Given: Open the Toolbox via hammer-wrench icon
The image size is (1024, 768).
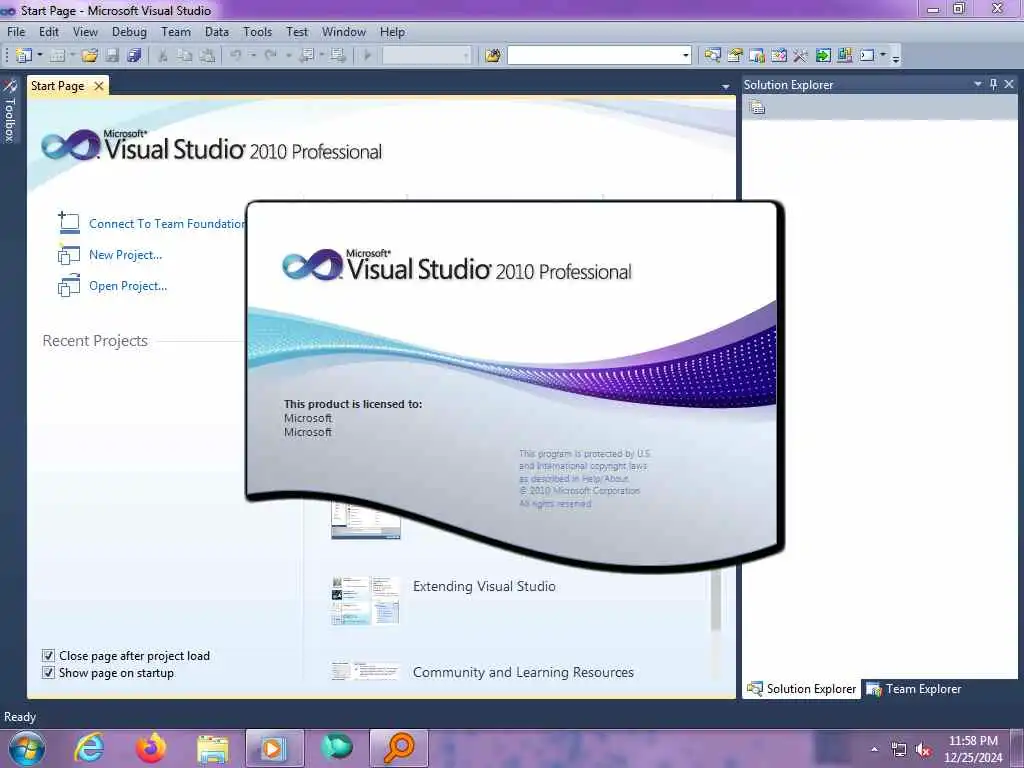Looking at the screenshot, I should pyautogui.click(x=800, y=56).
